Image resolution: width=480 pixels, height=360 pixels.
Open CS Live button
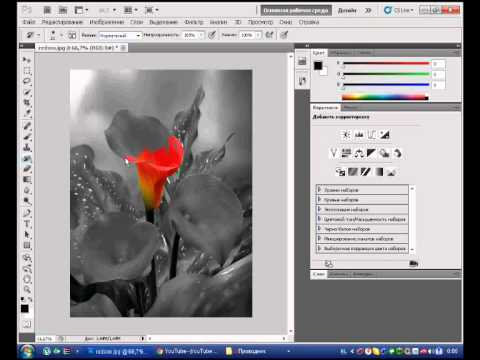coord(399,10)
